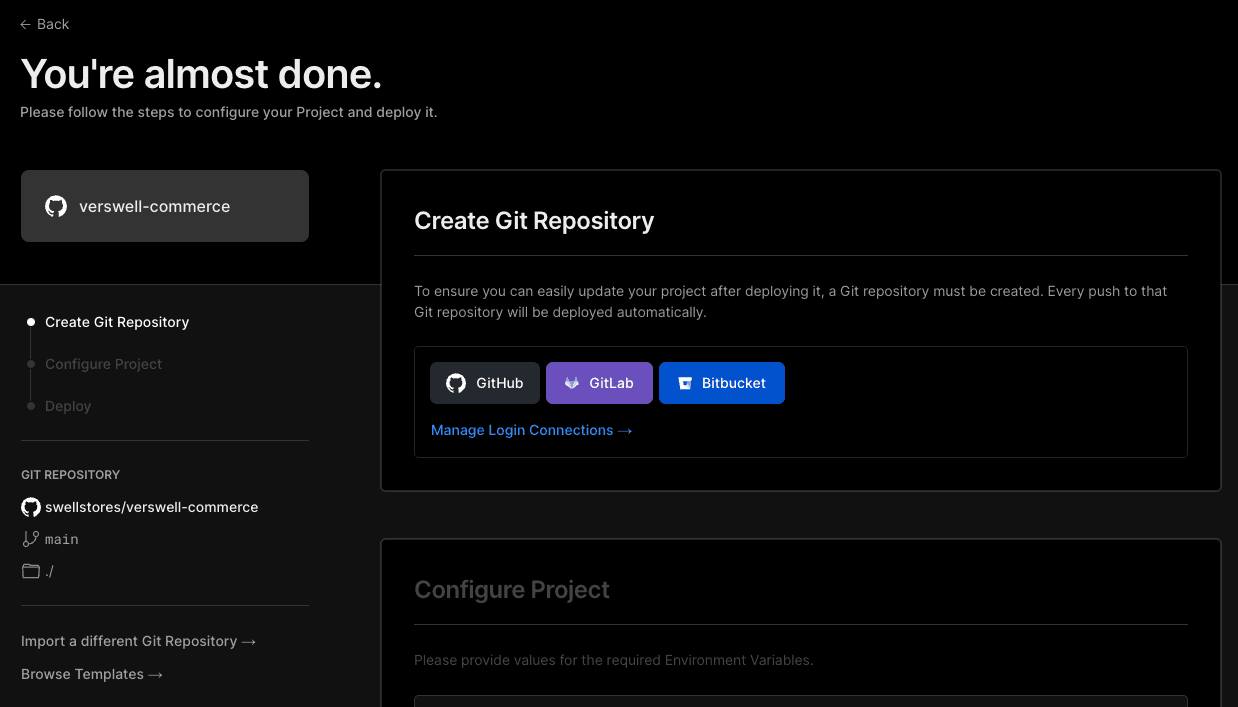Image resolution: width=1238 pixels, height=707 pixels.
Task: Select the GitLab provider button
Action: pos(599,383)
